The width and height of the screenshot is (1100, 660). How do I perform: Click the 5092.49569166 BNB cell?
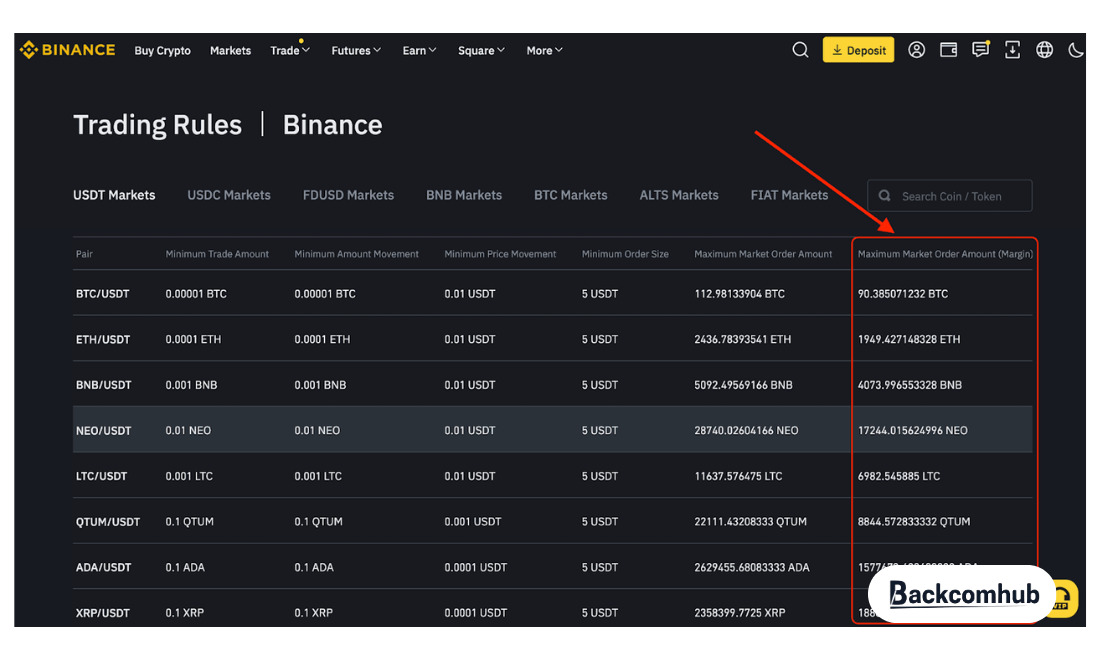tap(743, 385)
